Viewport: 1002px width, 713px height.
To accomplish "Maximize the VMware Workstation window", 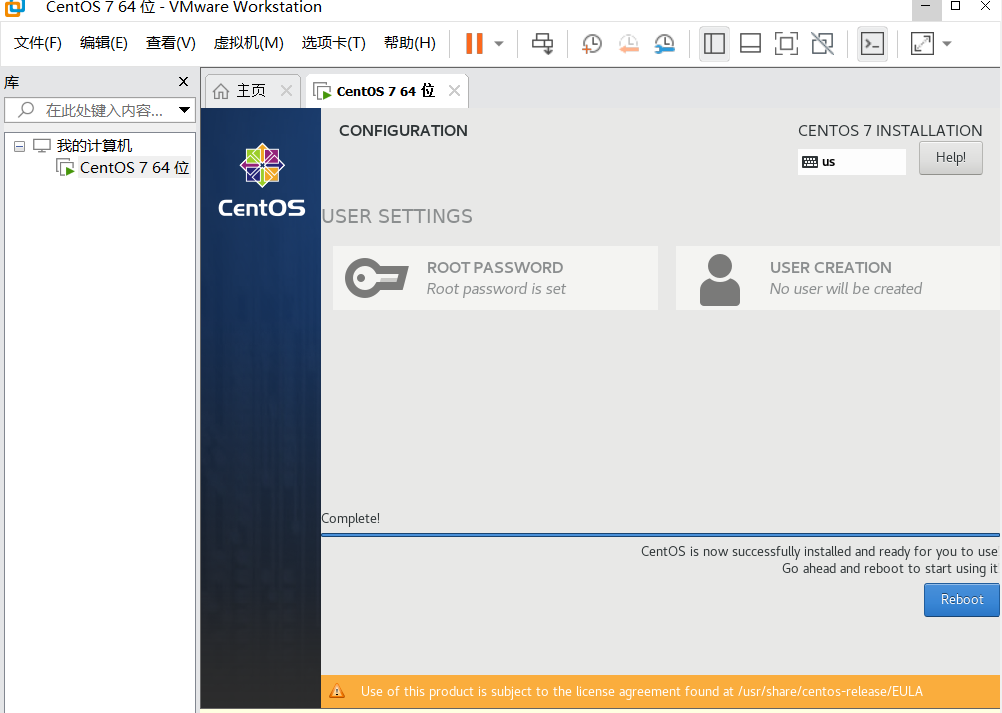I will (956, 6).
